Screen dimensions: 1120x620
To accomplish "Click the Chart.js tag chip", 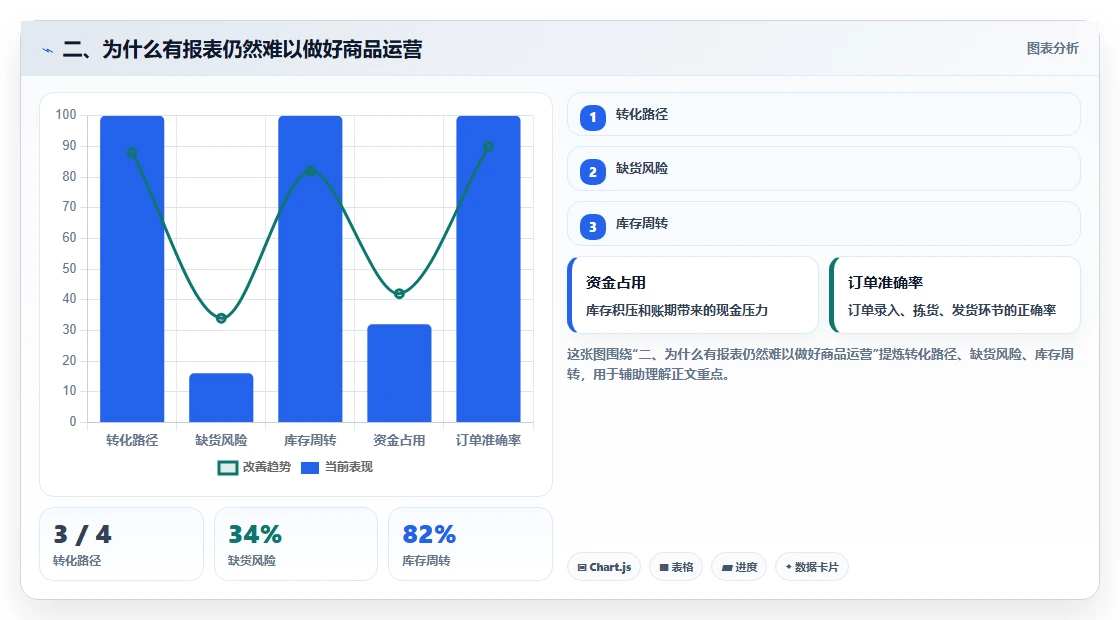I will click(x=604, y=567).
